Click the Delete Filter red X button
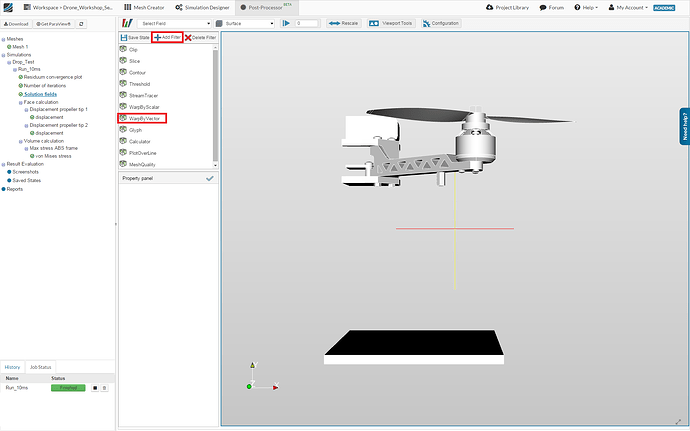690x431 pixels. click(x=201, y=37)
